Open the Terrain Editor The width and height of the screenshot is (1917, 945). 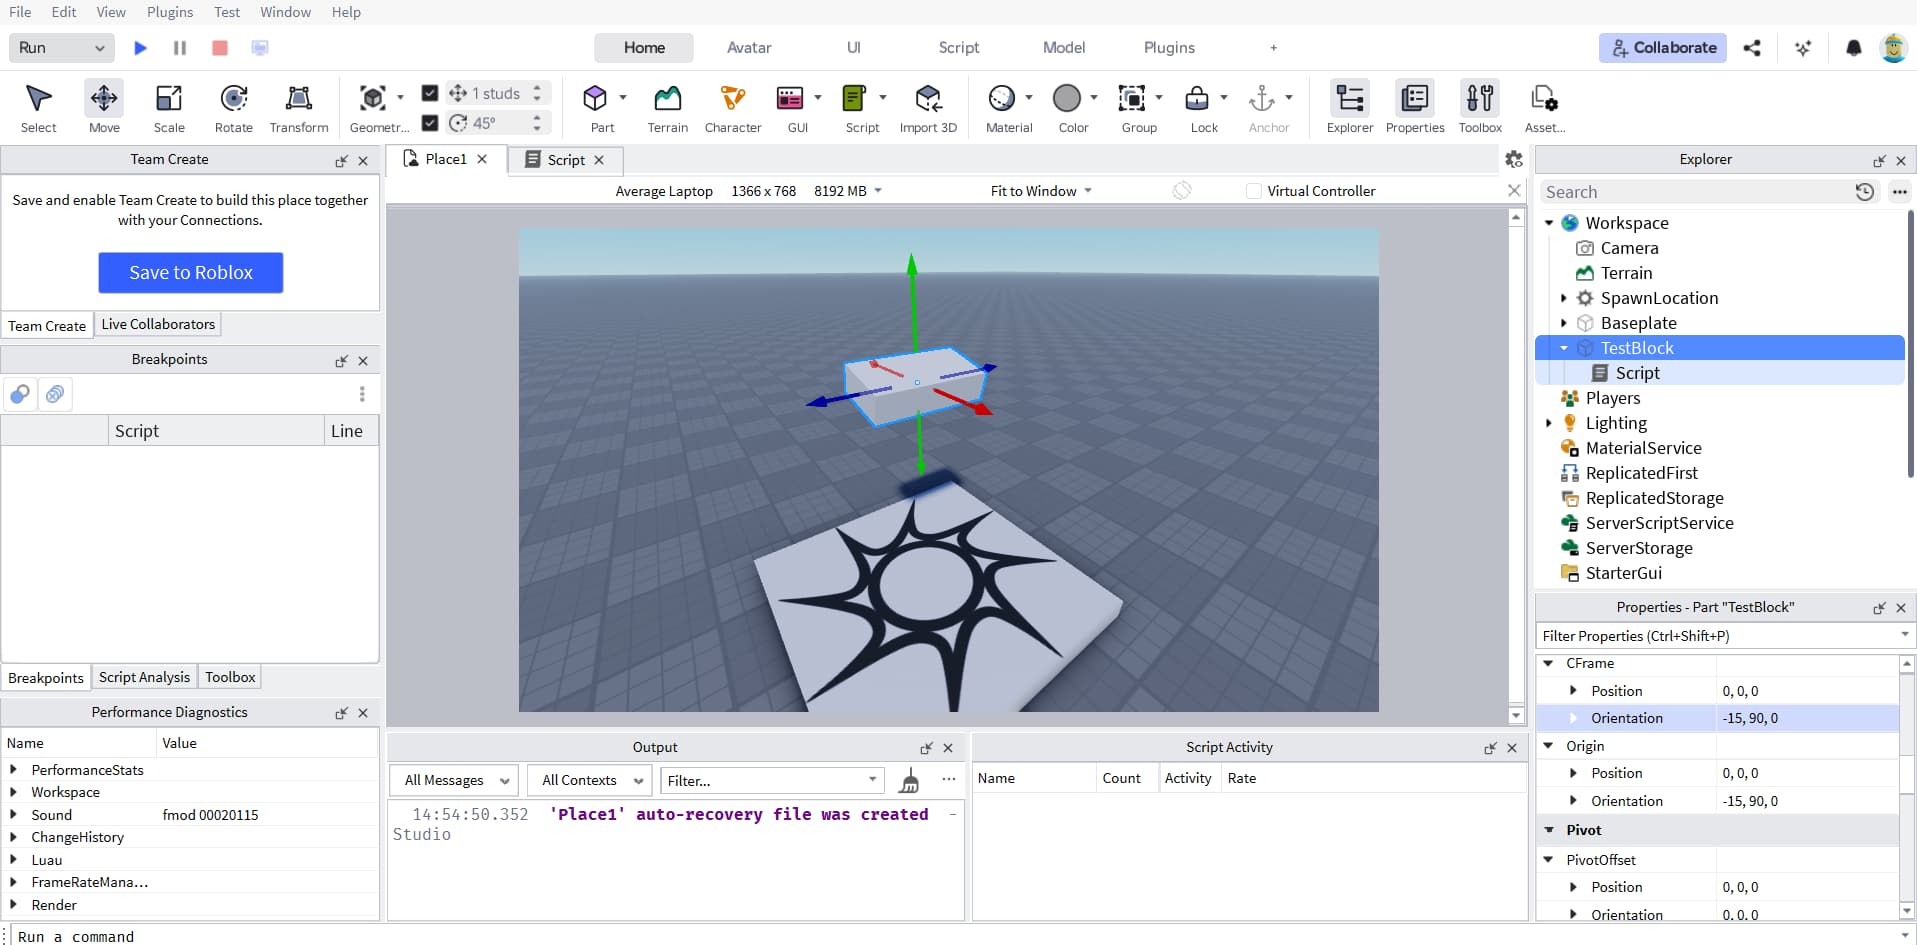point(666,106)
